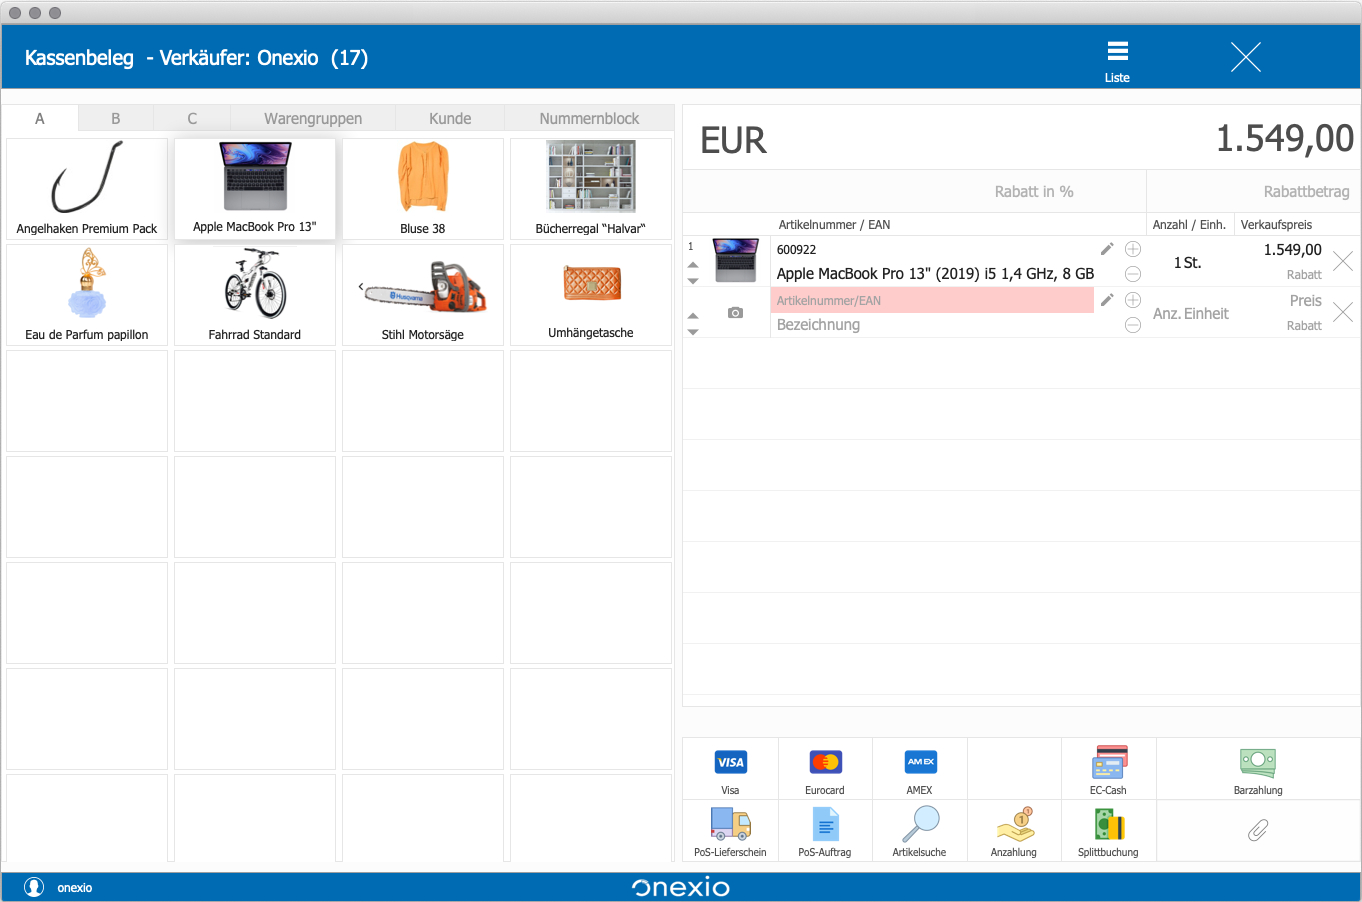The height and width of the screenshot is (902, 1362).
Task: Click the 1 St. quantity of MacBook Pro
Action: pyautogui.click(x=1188, y=262)
